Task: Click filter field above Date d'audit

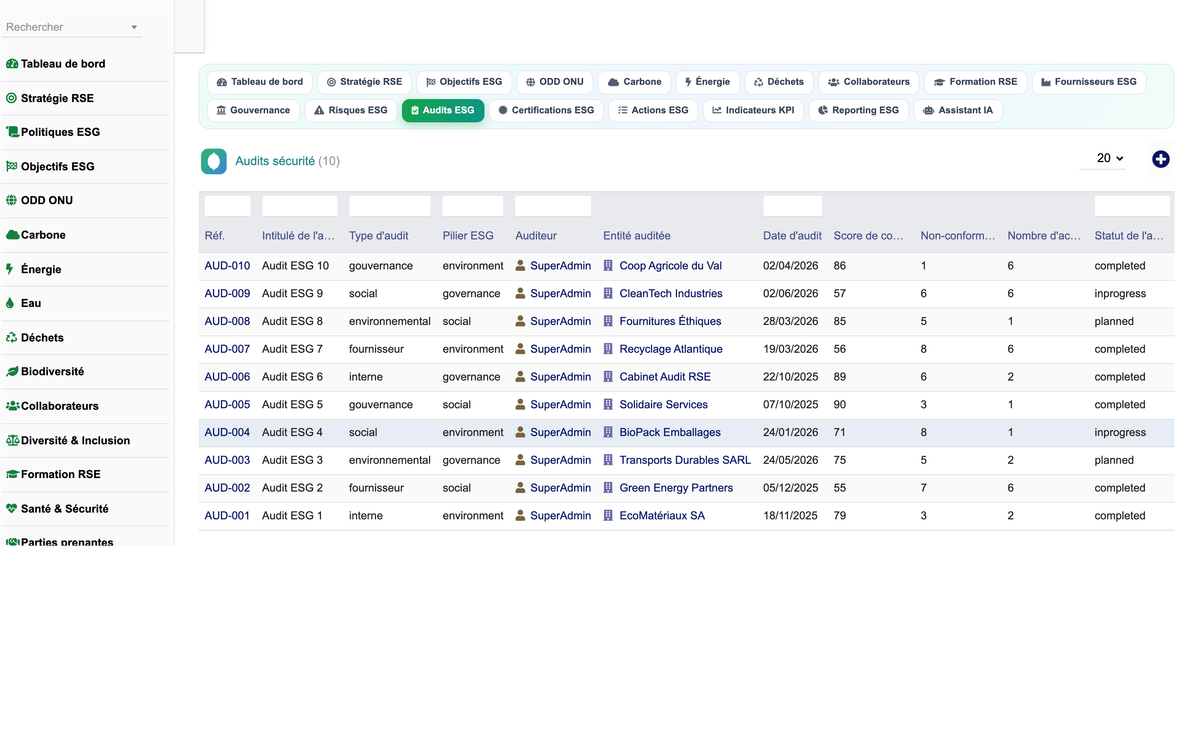Action: pyautogui.click(x=792, y=206)
